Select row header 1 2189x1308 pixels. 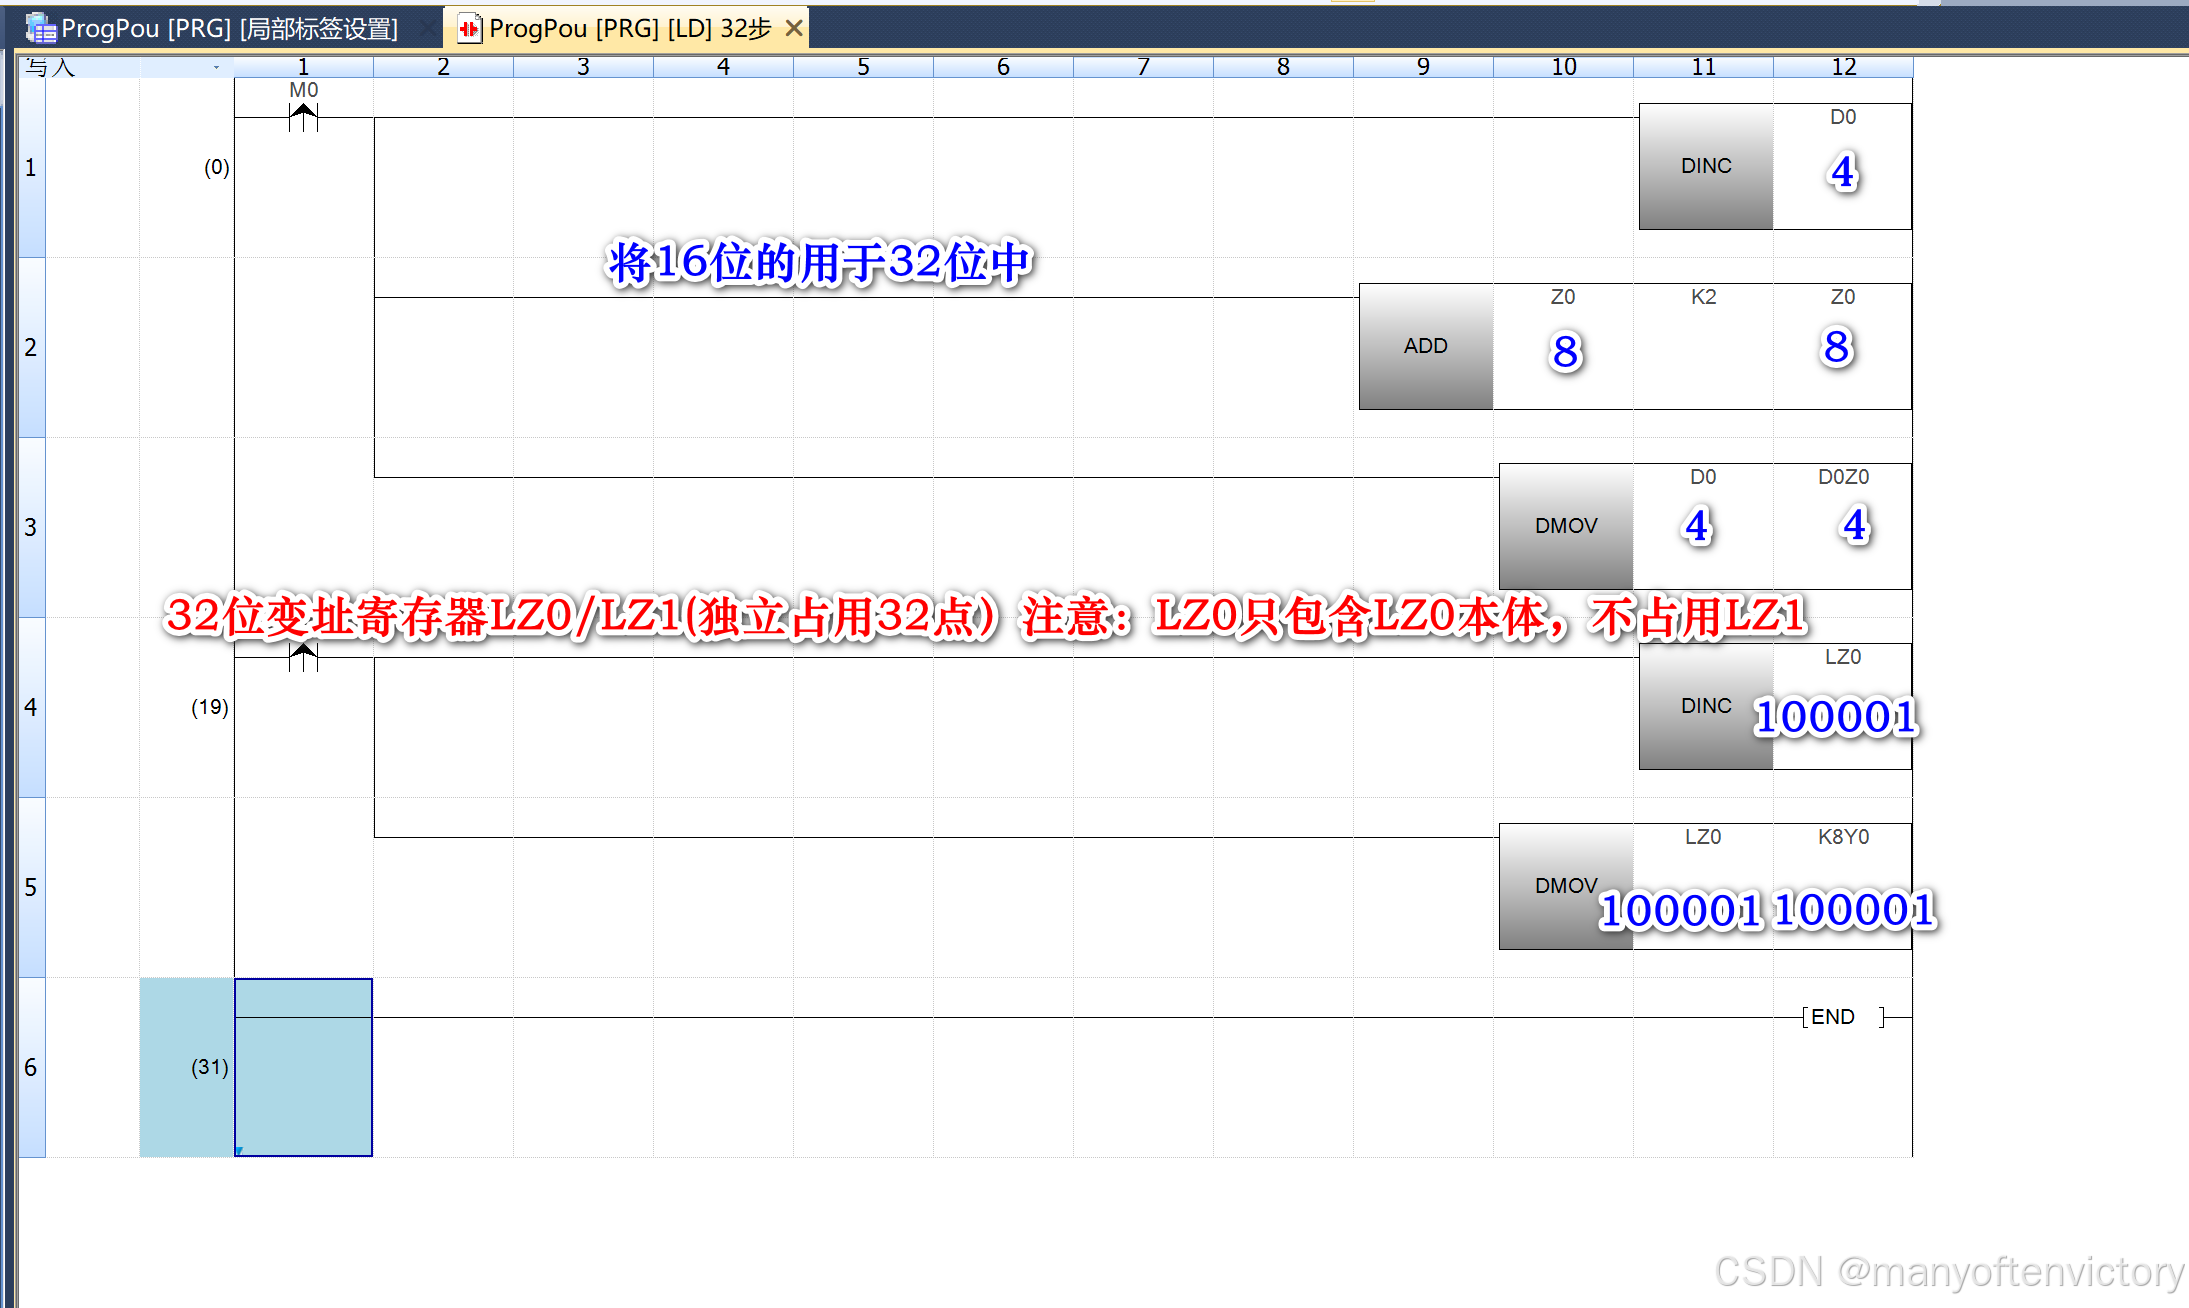[31, 167]
